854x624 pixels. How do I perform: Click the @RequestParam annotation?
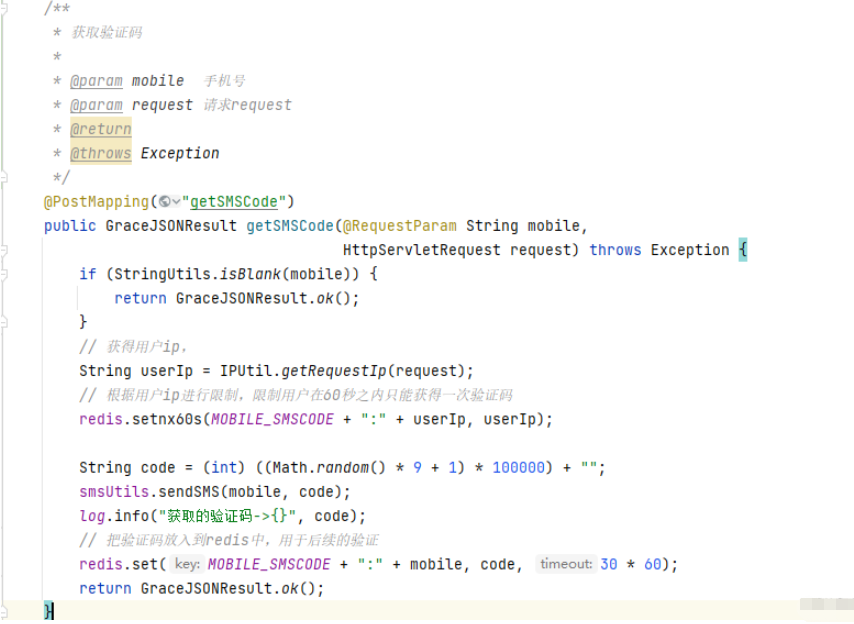[400, 226]
